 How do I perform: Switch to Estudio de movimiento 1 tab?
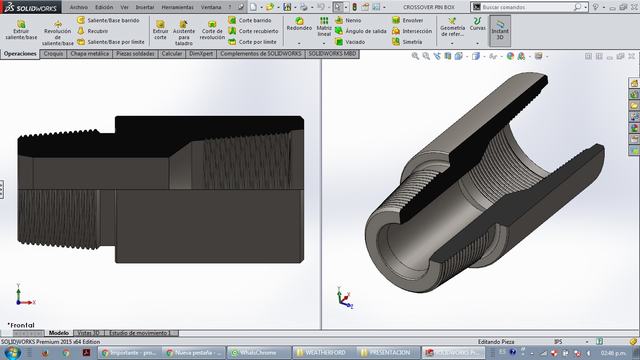coord(142,333)
